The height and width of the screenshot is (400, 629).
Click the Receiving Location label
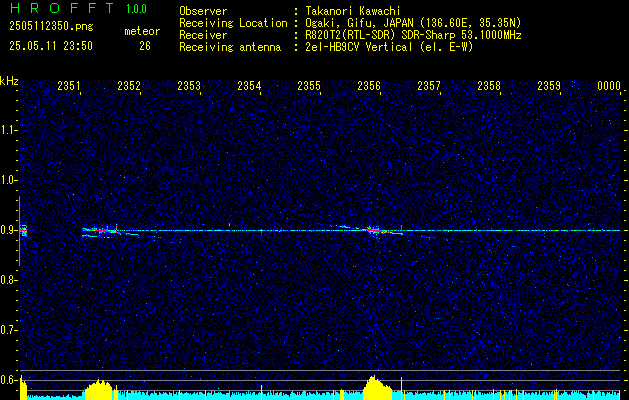coord(233,23)
